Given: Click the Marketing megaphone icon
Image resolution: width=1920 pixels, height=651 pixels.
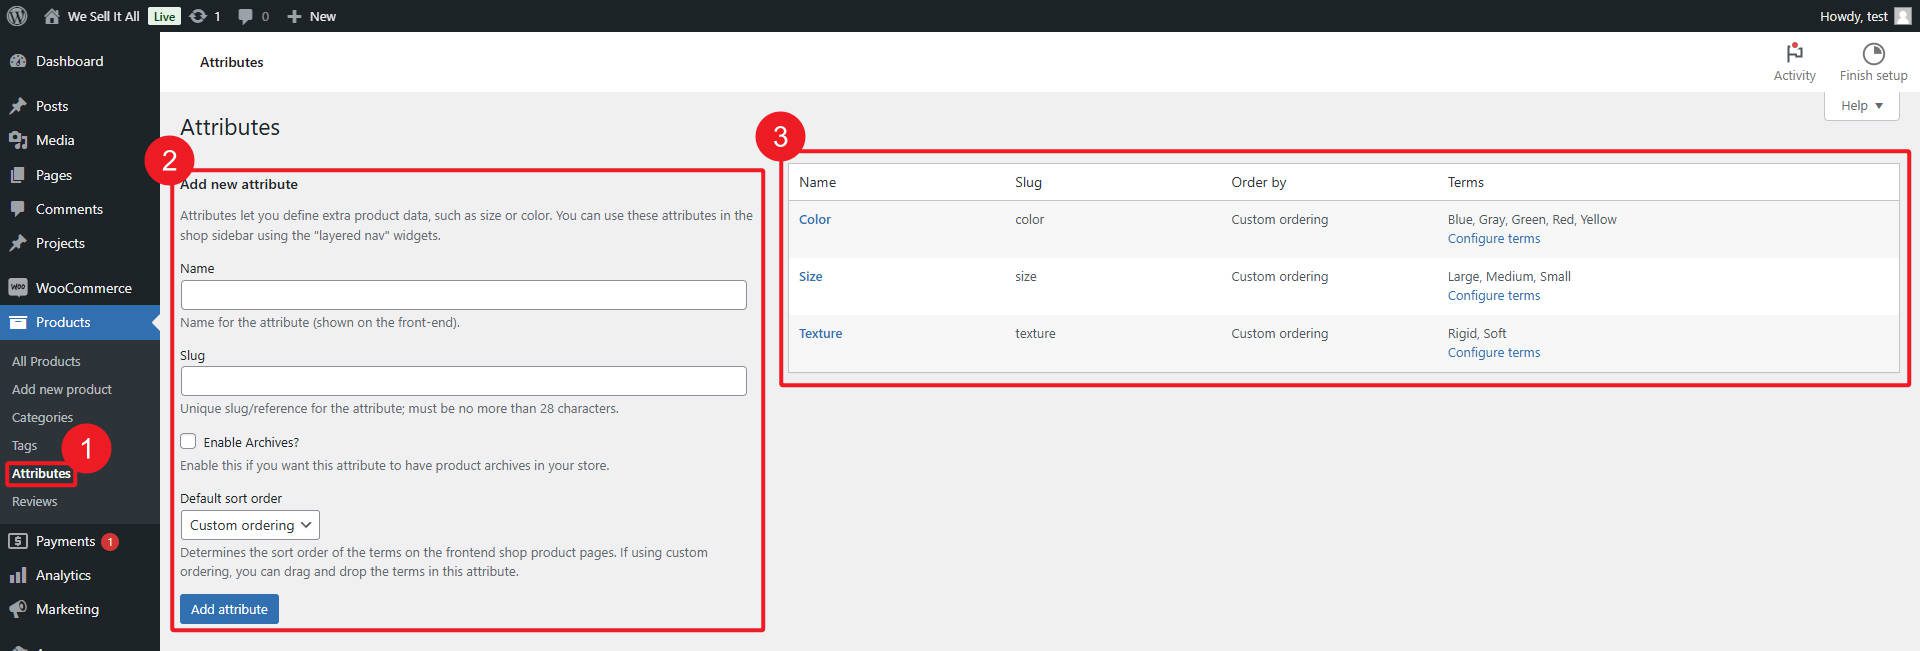Looking at the screenshot, I should point(18,609).
